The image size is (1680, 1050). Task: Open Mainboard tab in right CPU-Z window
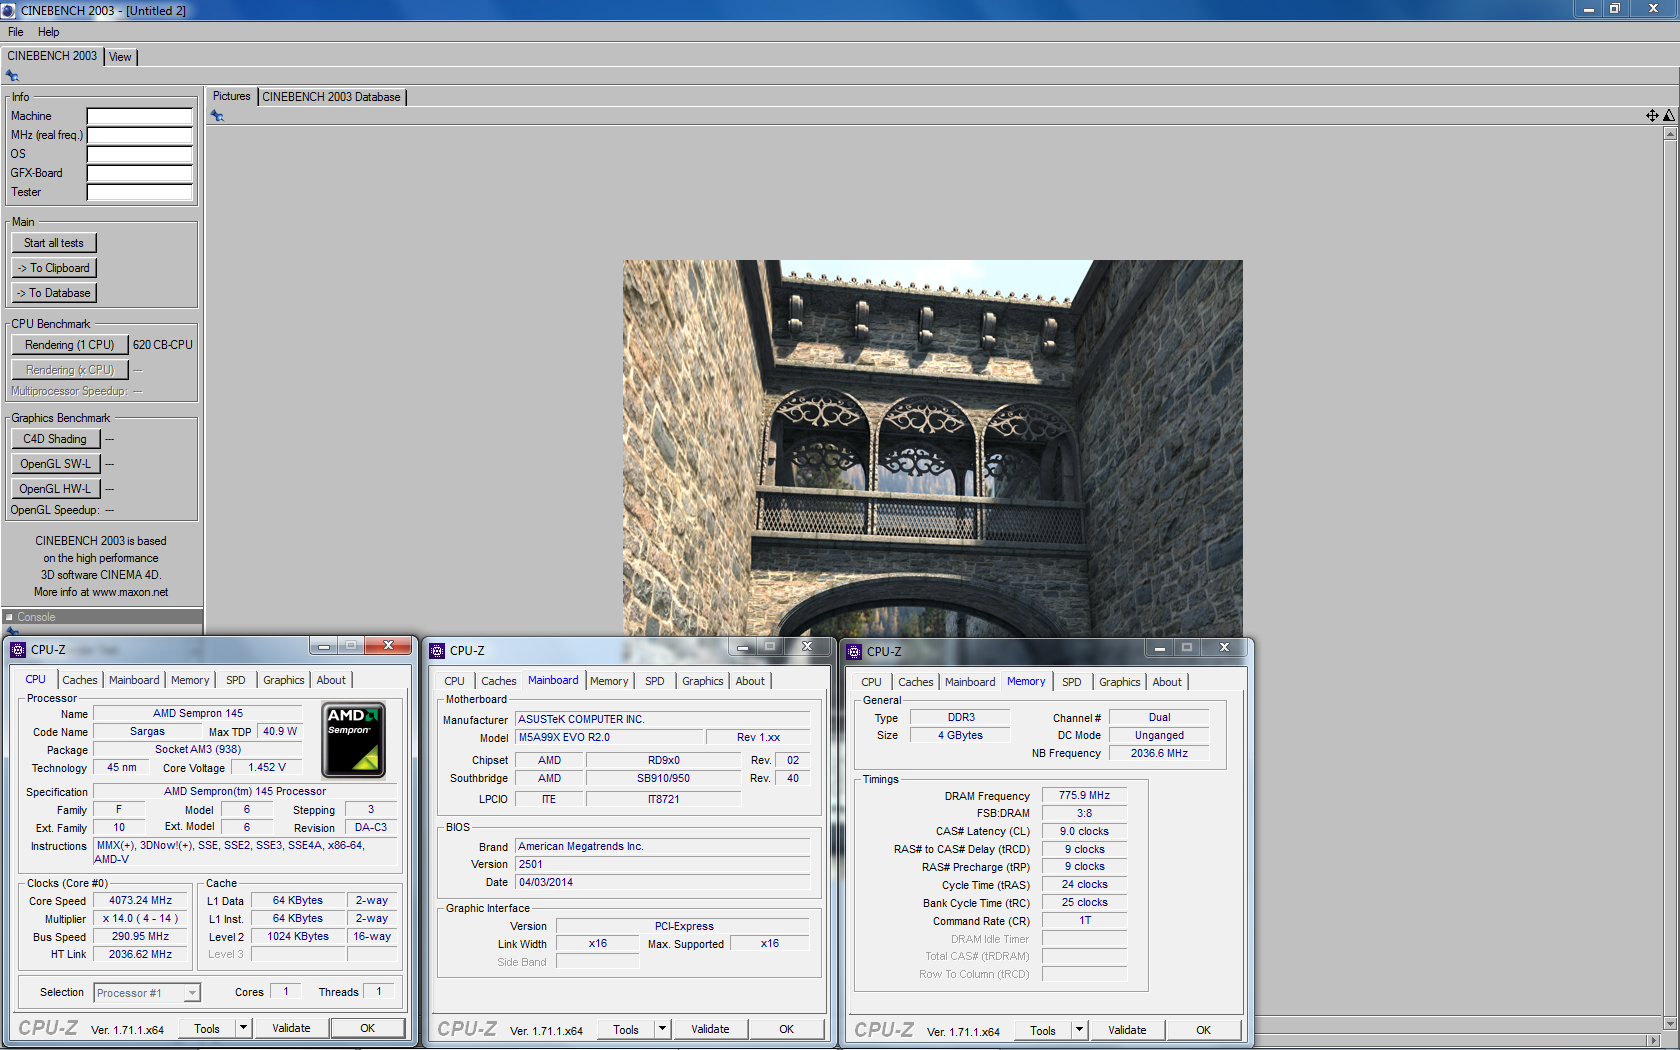pyautogui.click(x=970, y=682)
